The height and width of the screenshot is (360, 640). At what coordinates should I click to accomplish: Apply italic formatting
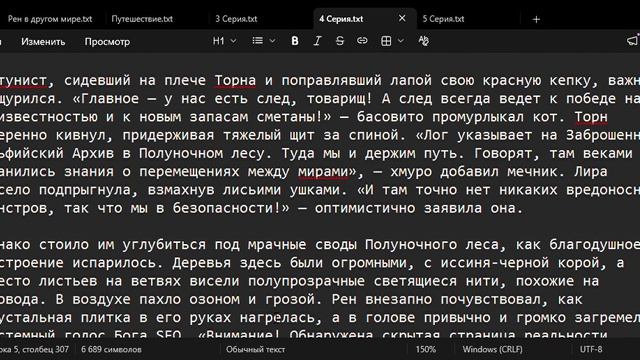point(317,41)
